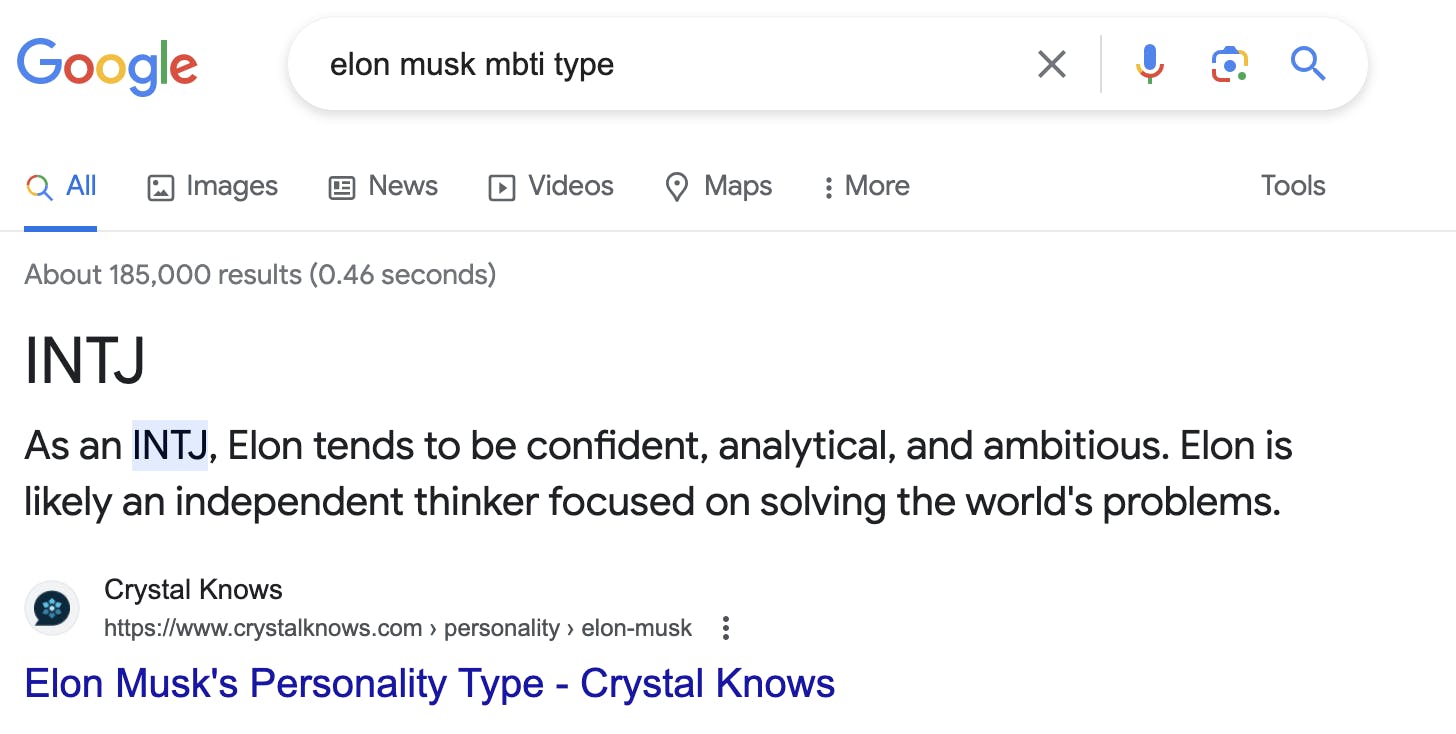Submit search with magnifying glass icon
This screenshot has width=1456, height=734.
[1307, 65]
